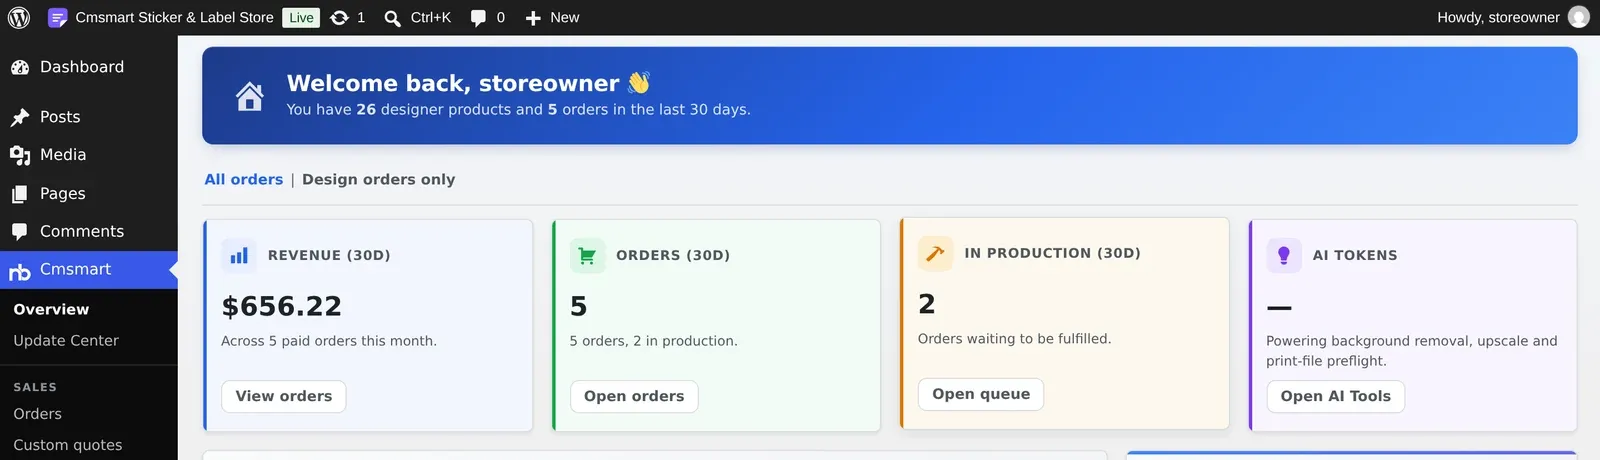Click the SALES section label

pyautogui.click(x=35, y=387)
